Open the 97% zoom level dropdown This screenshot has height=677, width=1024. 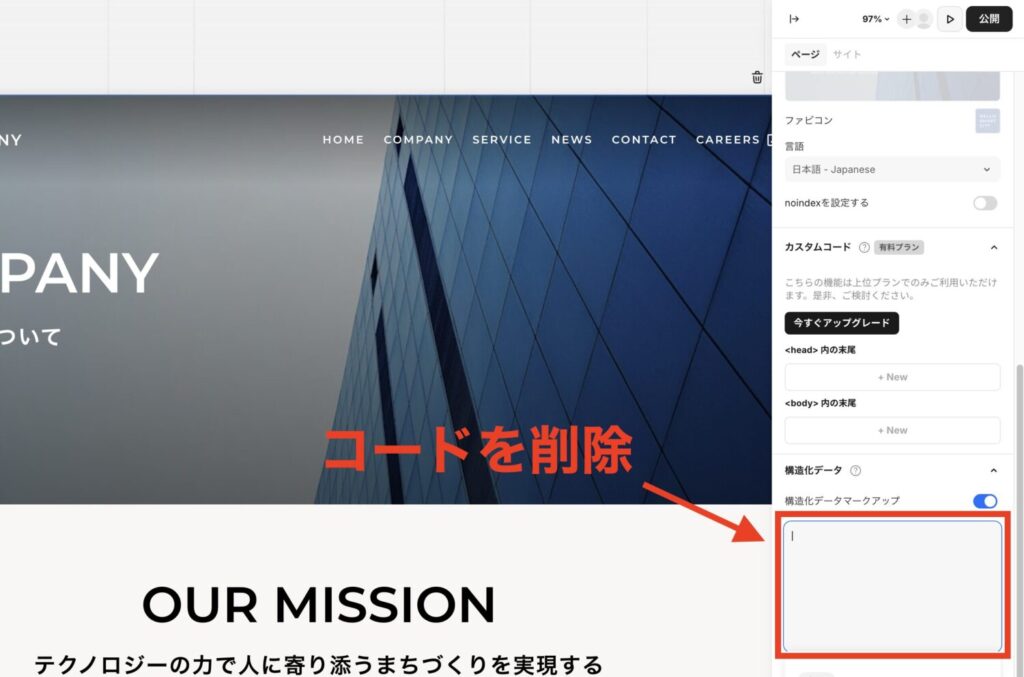coord(876,19)
